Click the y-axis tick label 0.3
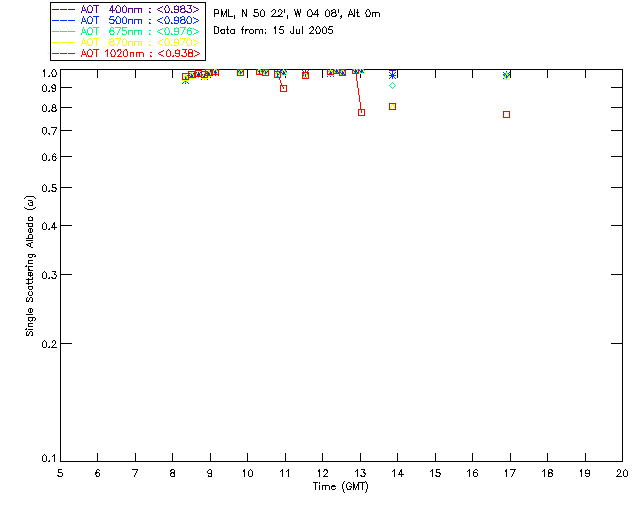Viewport: 640px width, 512px height. click(x=49, y=275)
